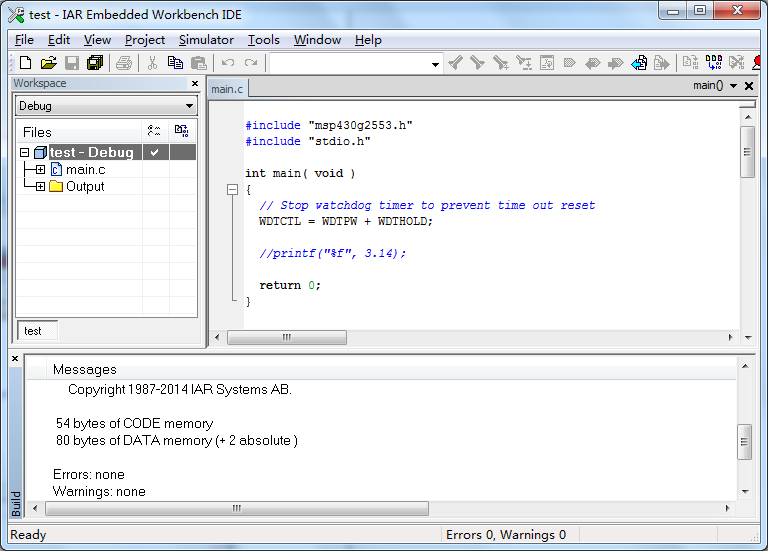Click the Paste clipboard icon
Image resolution: width=768 pixels, height=551 pixels.
pos(198,63)
